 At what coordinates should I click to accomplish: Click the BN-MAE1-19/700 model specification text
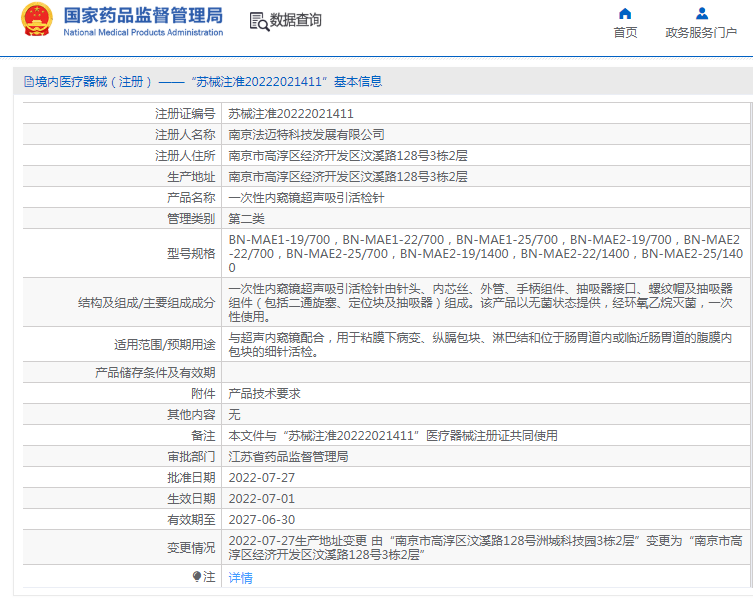(x=279, y=239)
